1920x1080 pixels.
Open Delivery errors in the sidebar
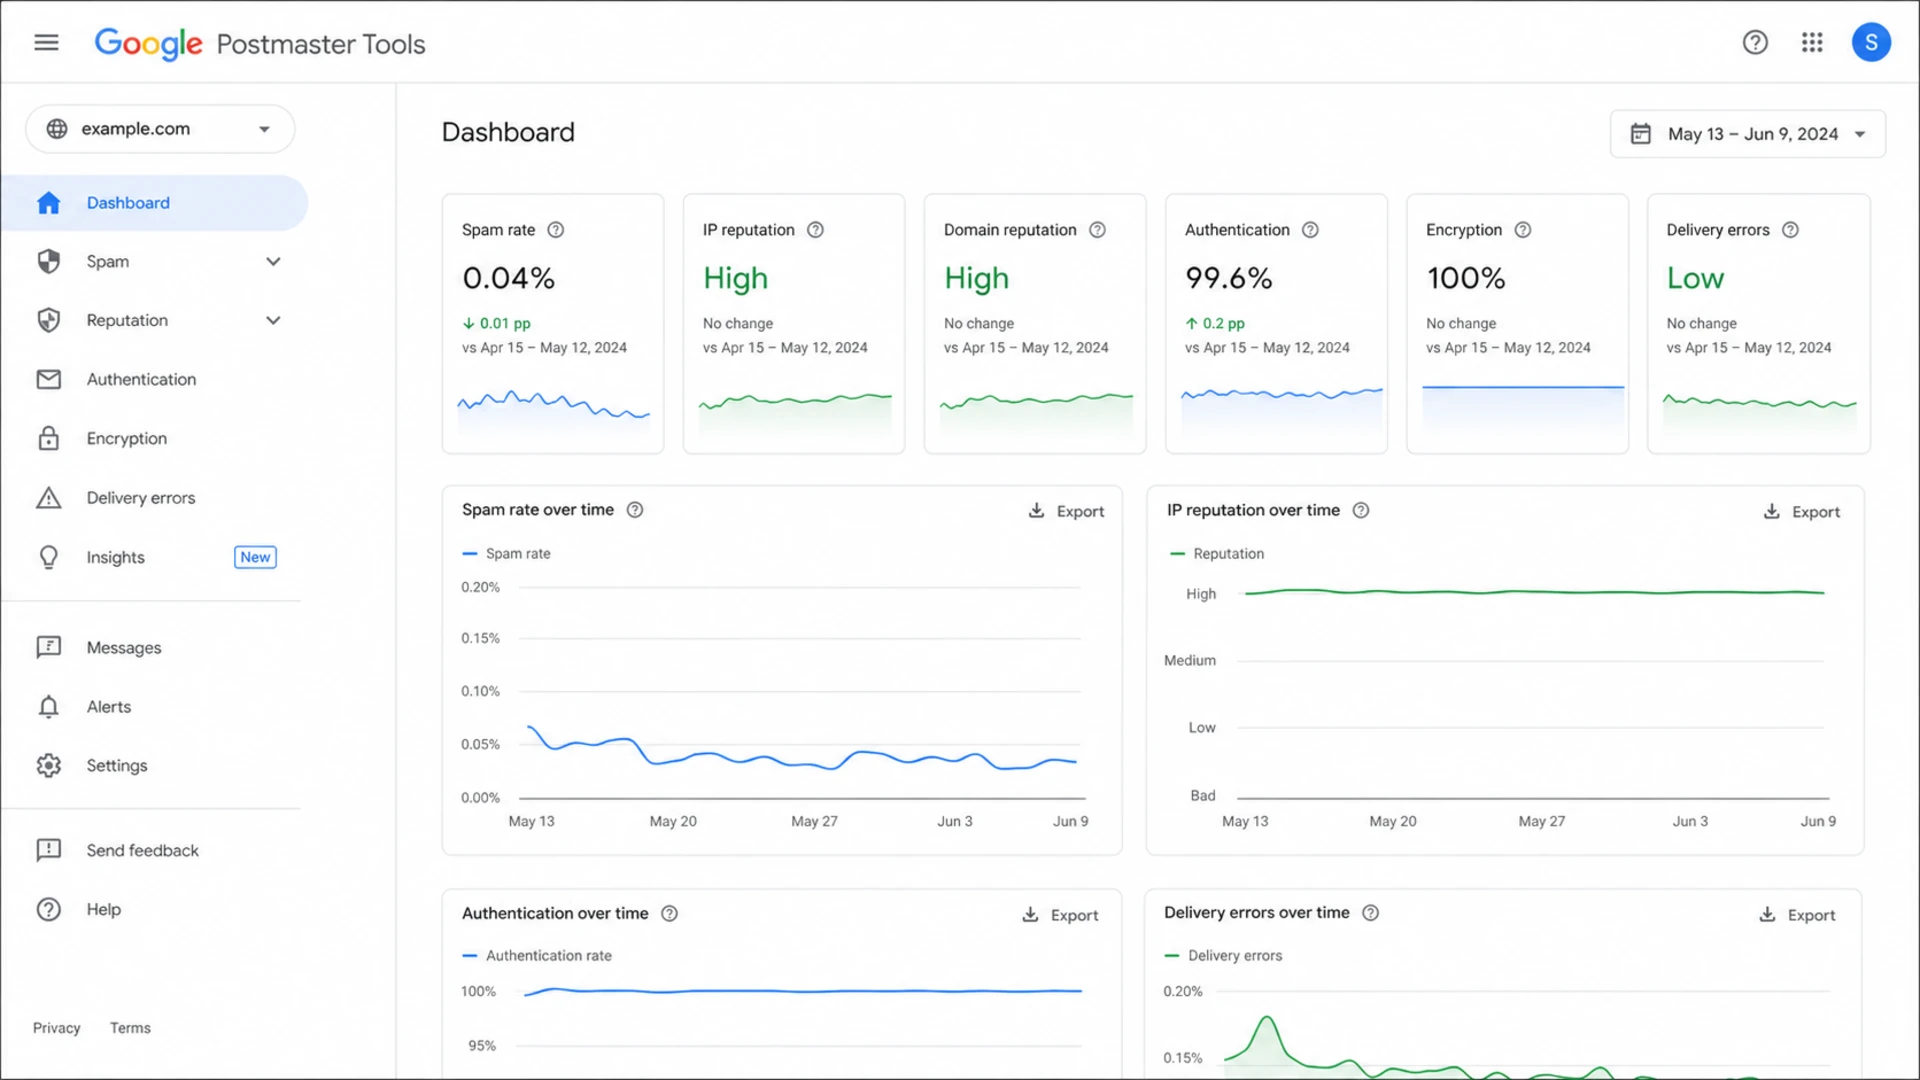pyautogui.click(x=155, y=498)
